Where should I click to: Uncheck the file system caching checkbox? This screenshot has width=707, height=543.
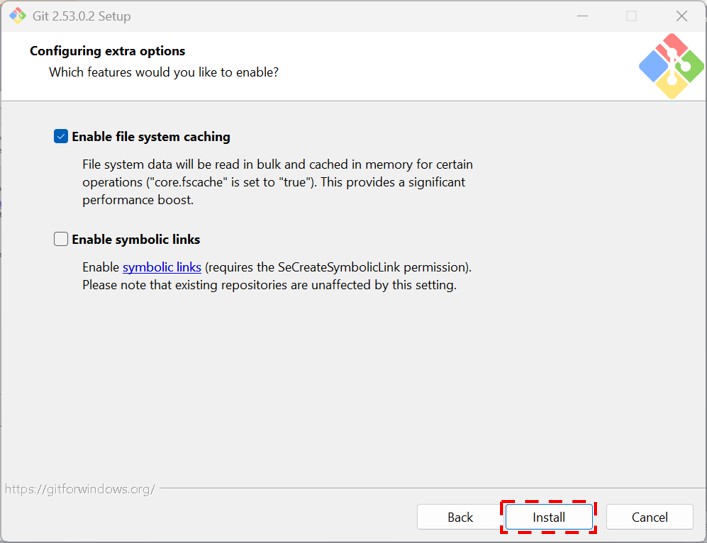click(61, 137)
